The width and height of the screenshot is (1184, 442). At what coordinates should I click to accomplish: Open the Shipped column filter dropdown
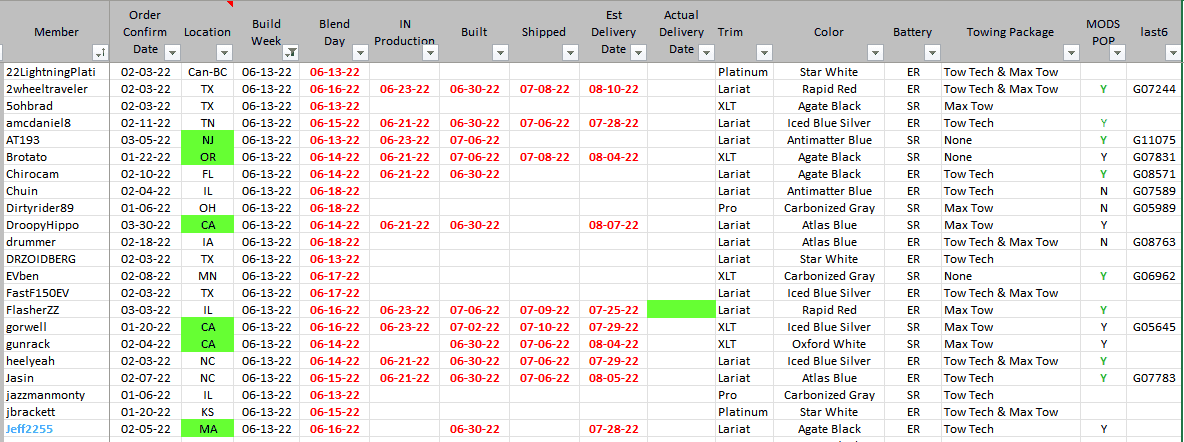[x=568, y=52]
